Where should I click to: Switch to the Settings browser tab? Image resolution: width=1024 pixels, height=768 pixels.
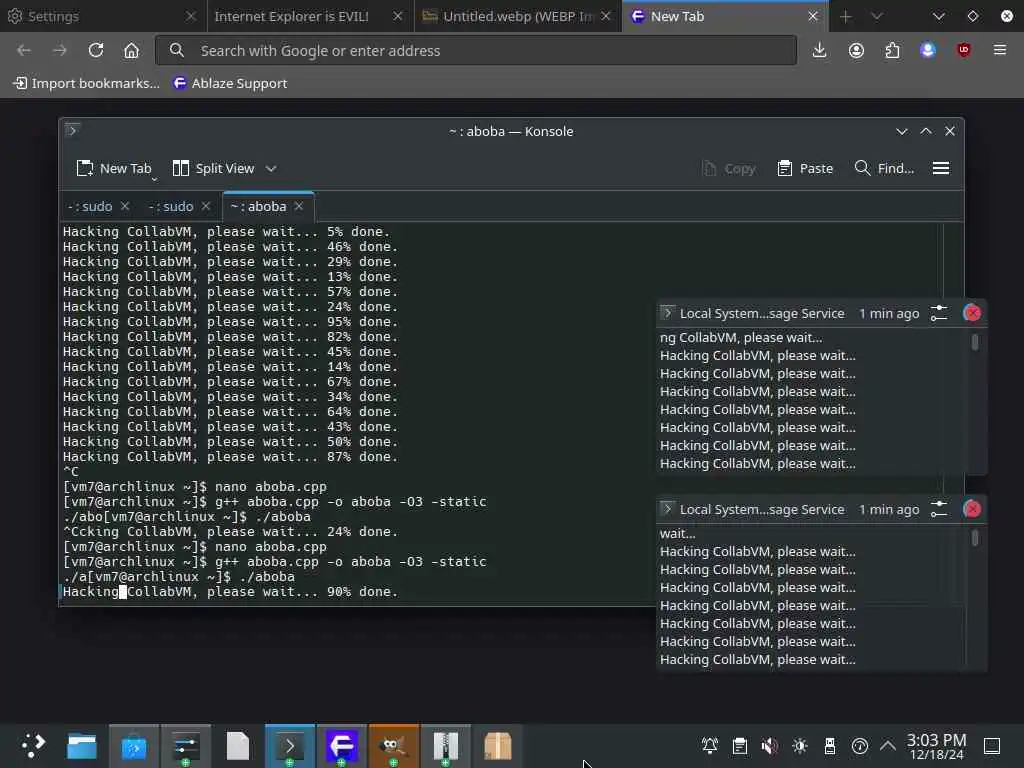click(x=103, y=16)
